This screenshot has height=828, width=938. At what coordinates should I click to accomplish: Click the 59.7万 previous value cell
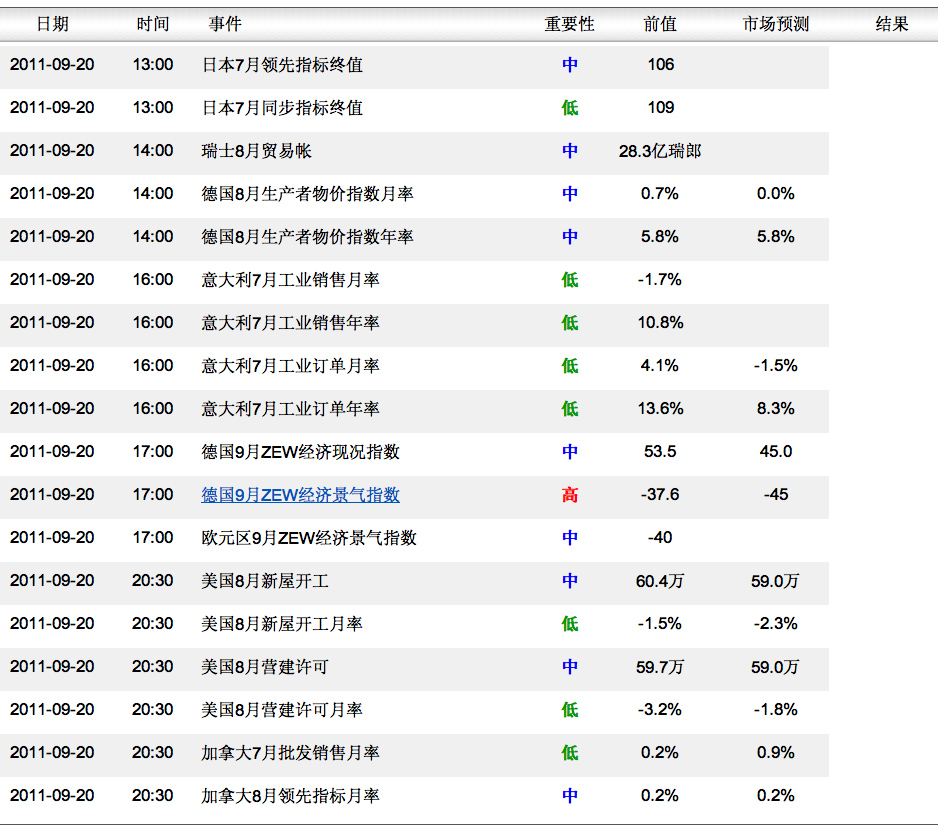click(660, 667)
